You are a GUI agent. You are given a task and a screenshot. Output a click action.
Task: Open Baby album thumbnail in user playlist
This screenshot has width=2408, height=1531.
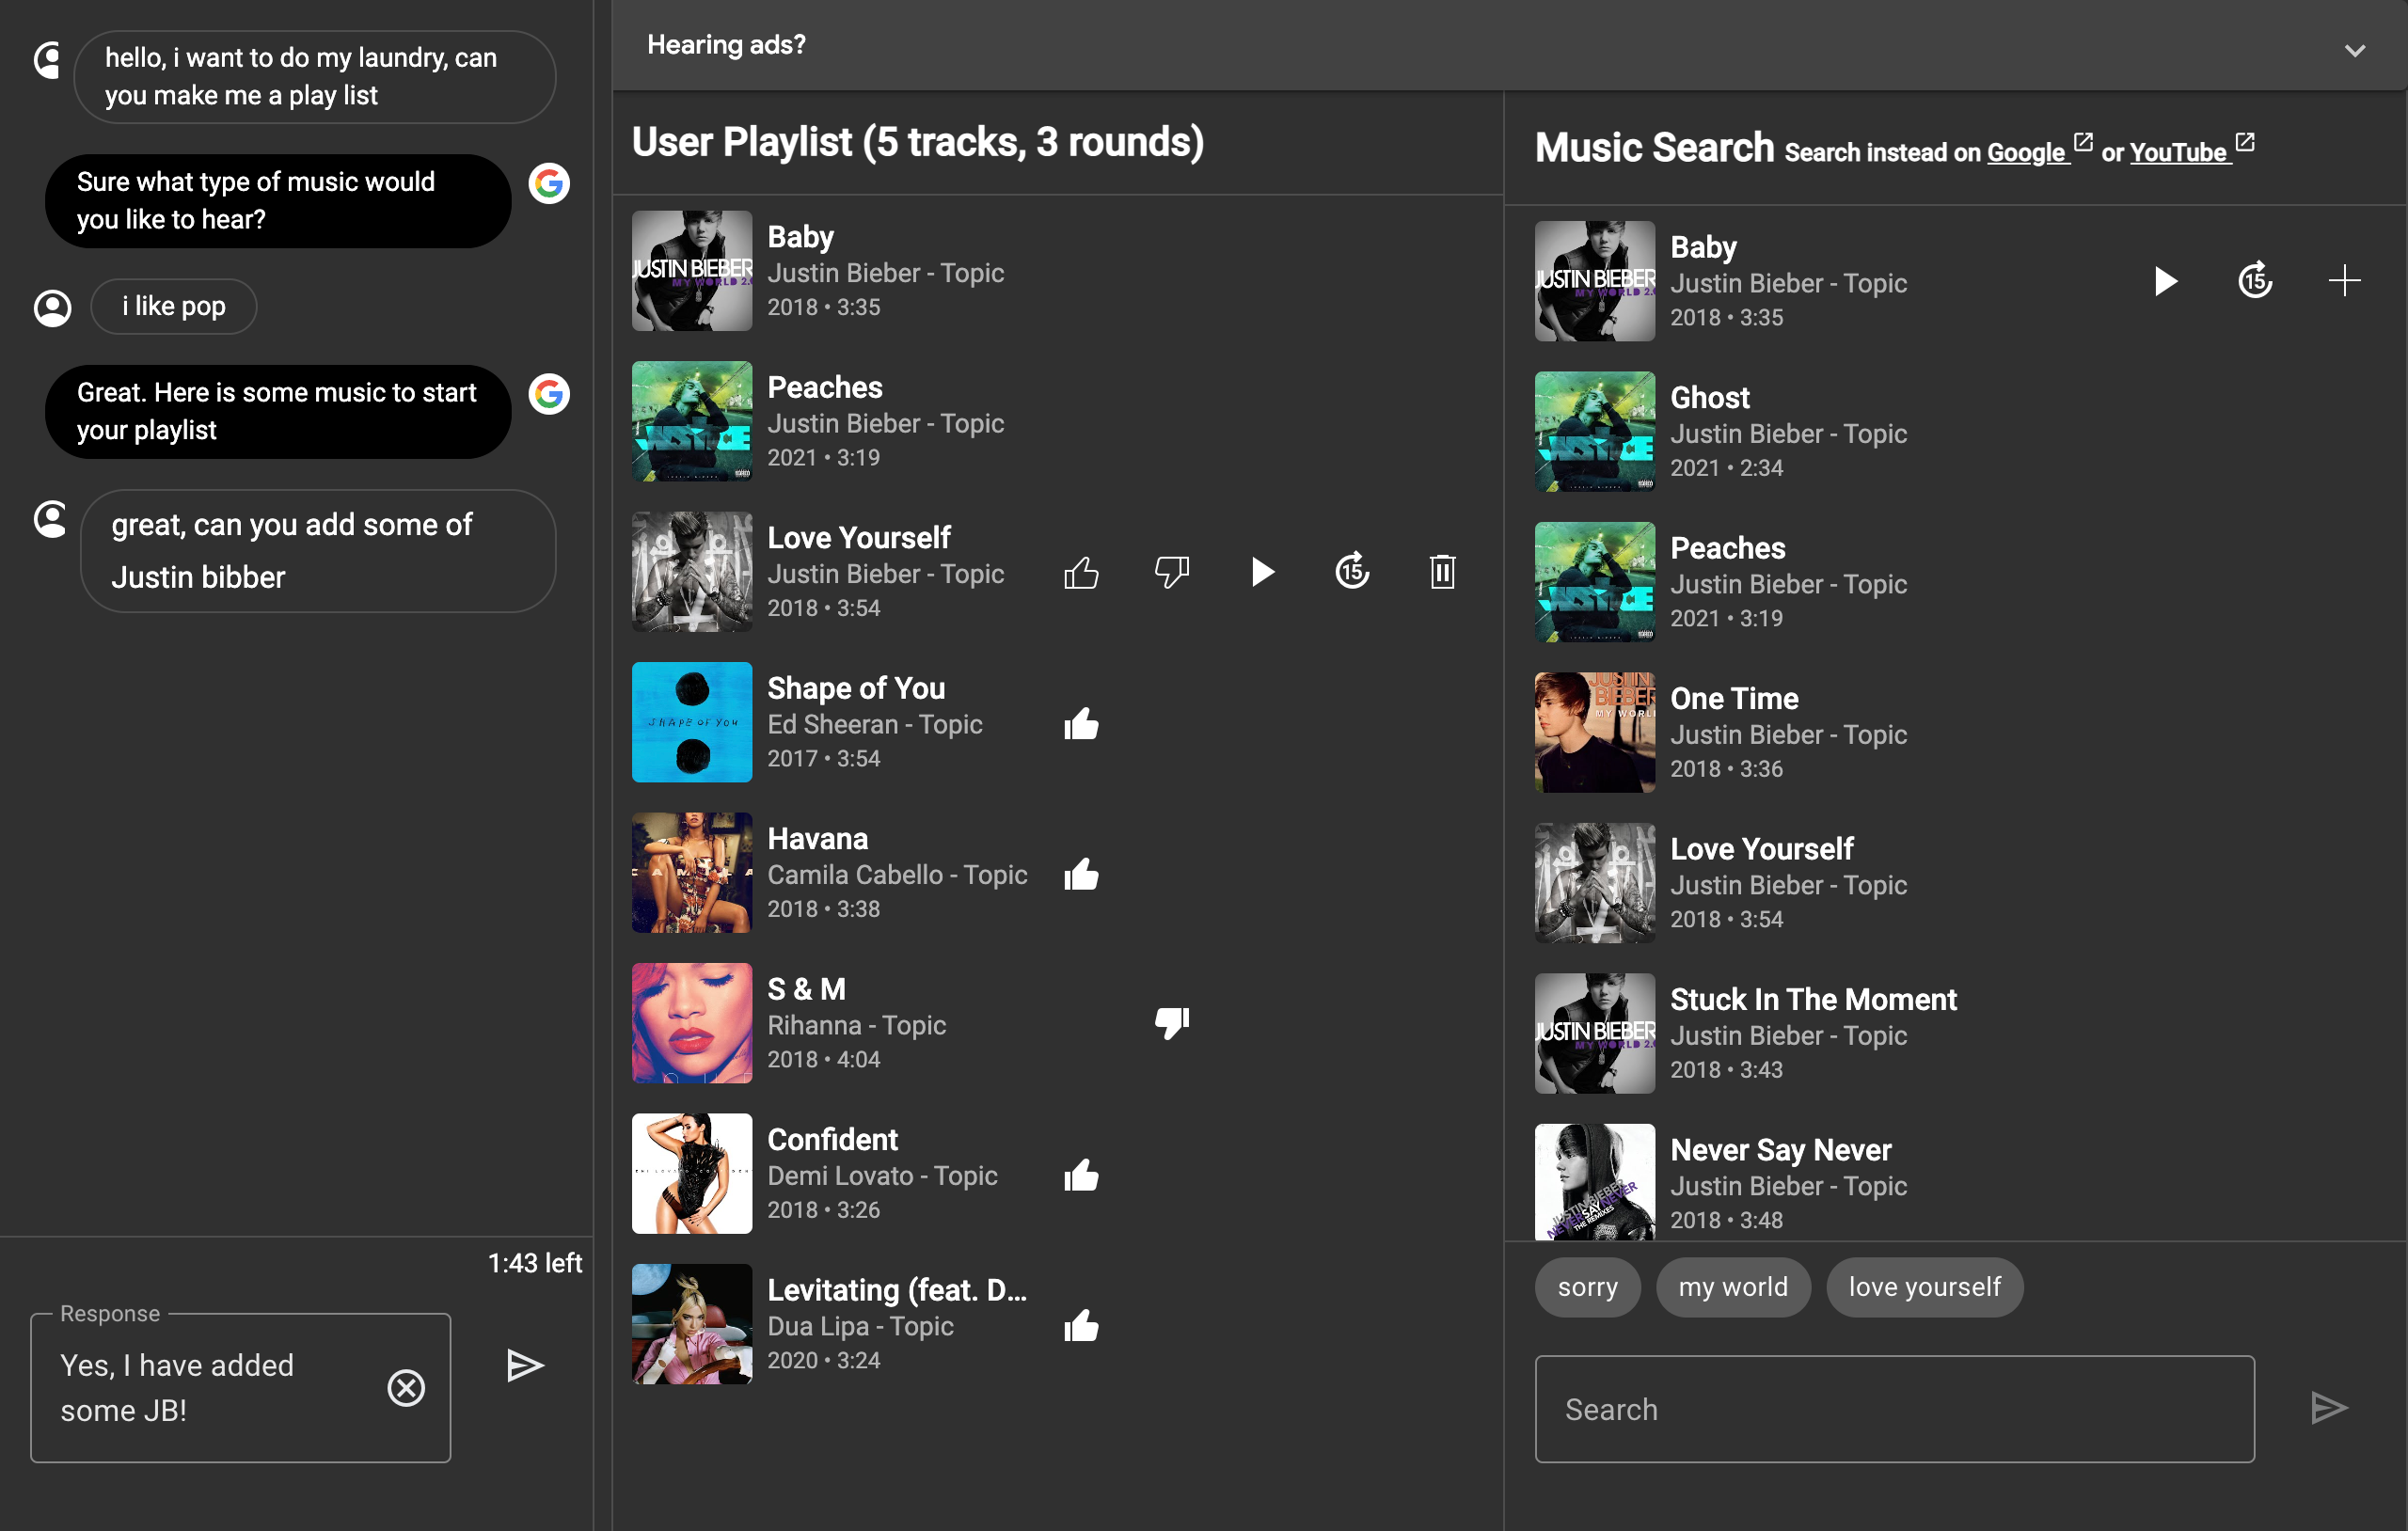click(692, 270)
